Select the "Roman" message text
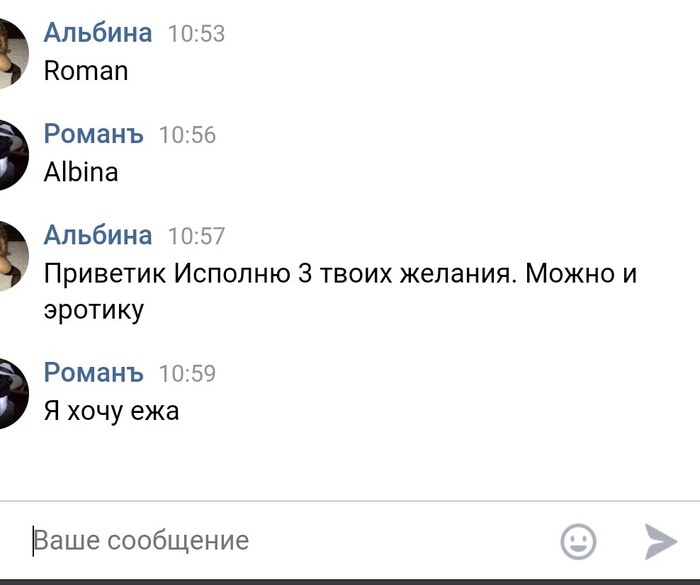 coord(86,71)
